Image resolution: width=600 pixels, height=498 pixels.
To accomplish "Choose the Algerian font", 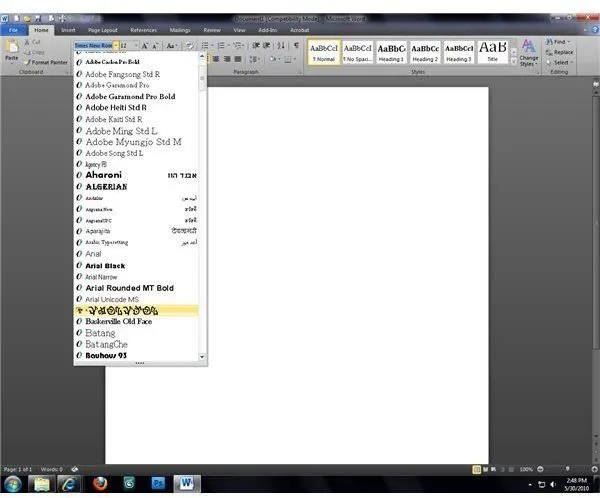I will (136, 186).
